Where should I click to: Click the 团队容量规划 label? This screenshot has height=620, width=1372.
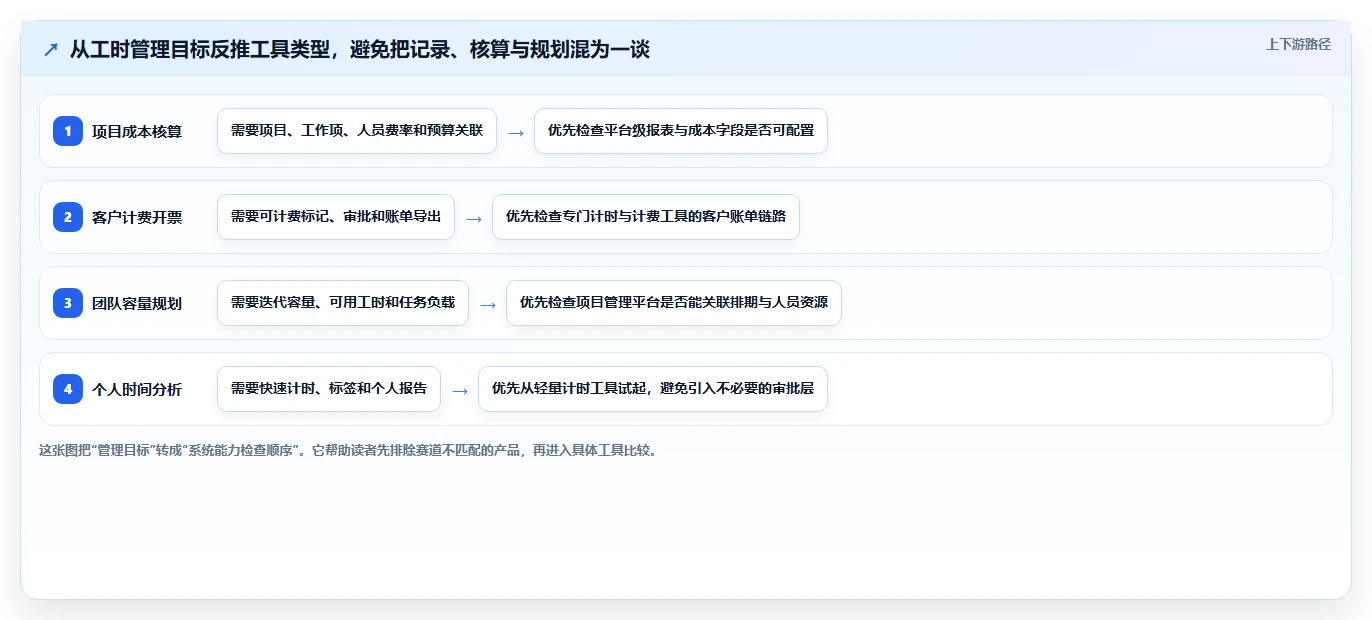coord(137,303)
